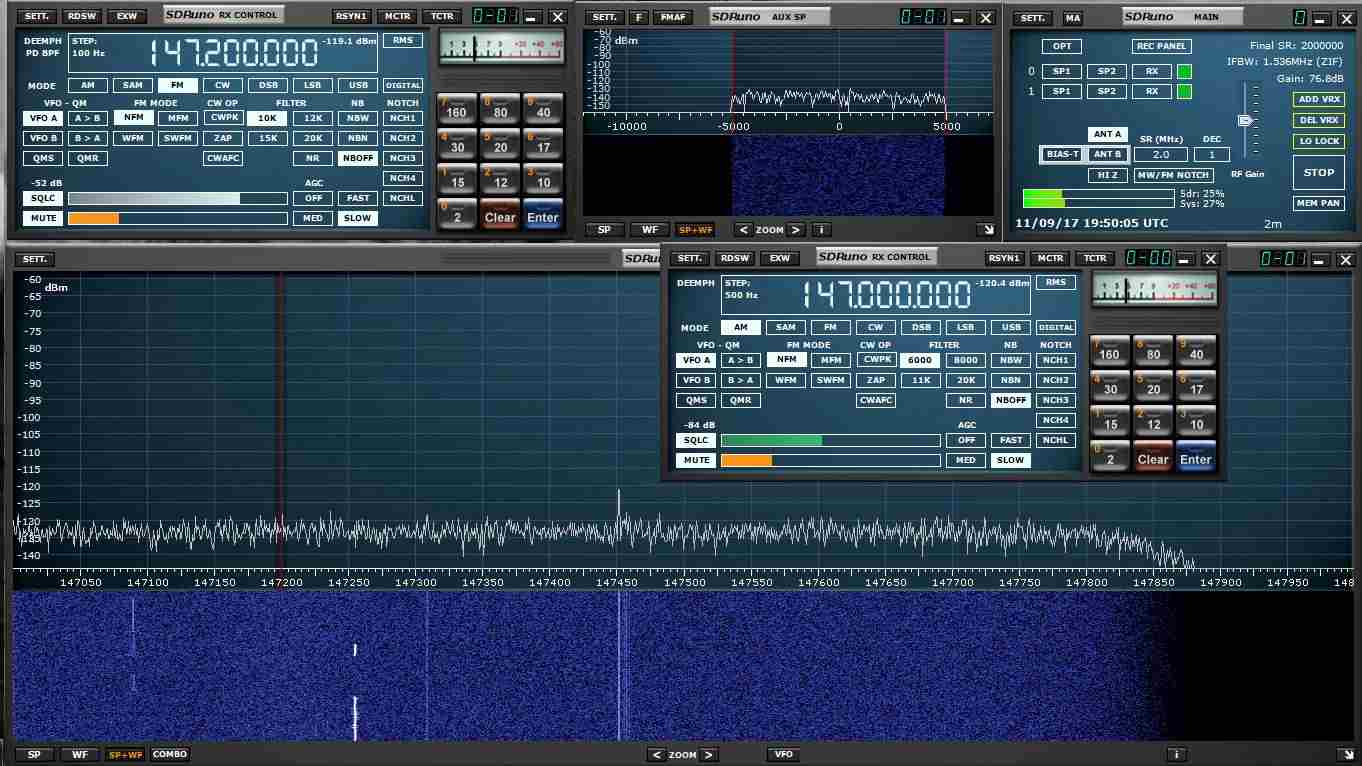Click VFO button under main spectrum
The image size is (1362, 766).
pyautogui.click(x=783, y=755)
